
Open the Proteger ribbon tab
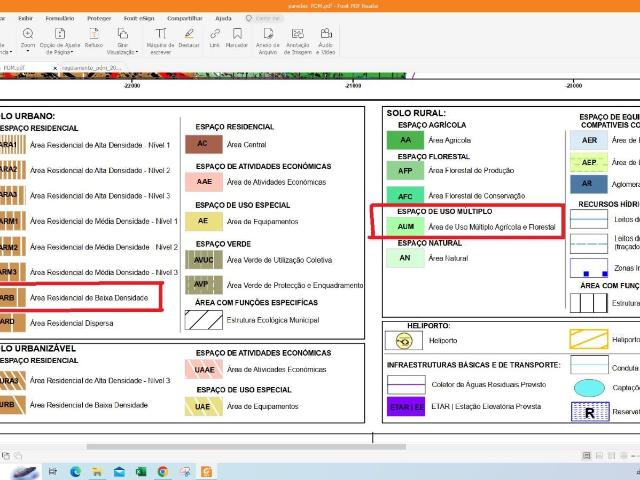point(99,18)
